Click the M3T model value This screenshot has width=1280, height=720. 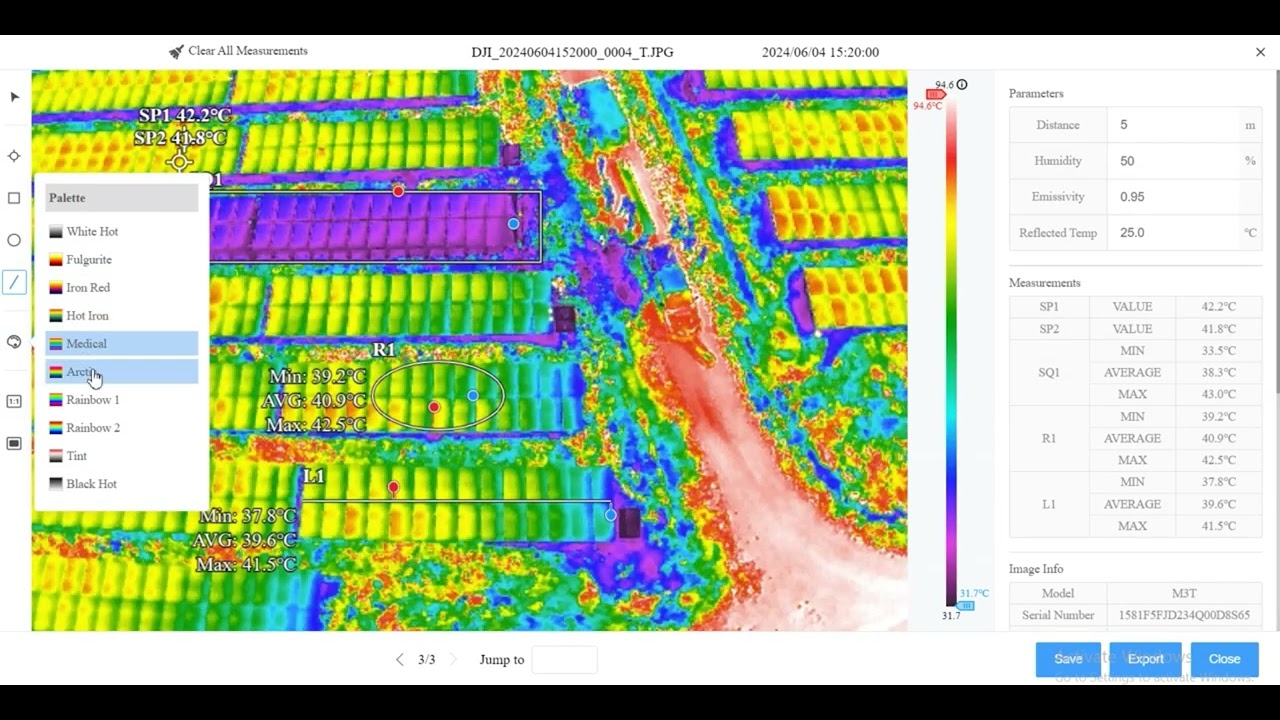coord(1184,593)
